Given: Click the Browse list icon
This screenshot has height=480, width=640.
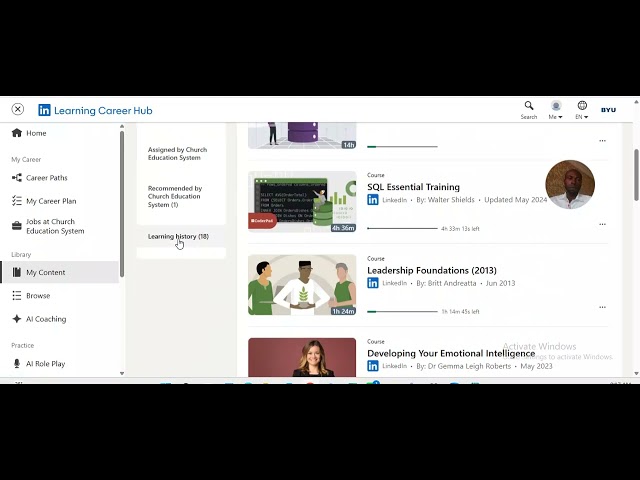Looking at the screenshot, I should 17,296.
